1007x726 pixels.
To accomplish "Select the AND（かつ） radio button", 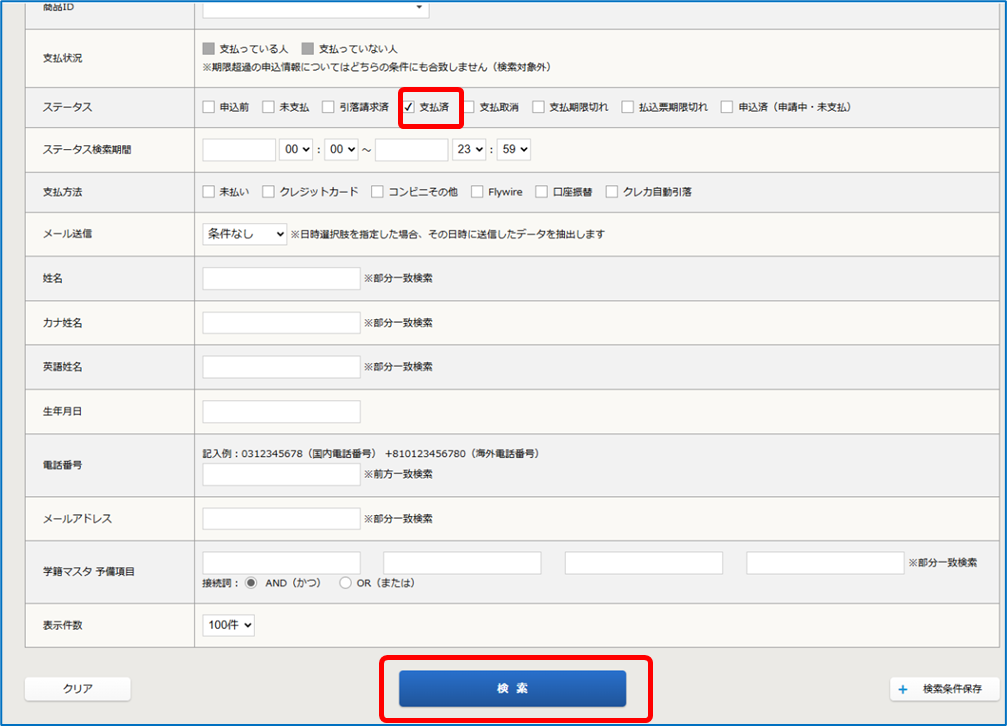I will (x=251, y=583).
